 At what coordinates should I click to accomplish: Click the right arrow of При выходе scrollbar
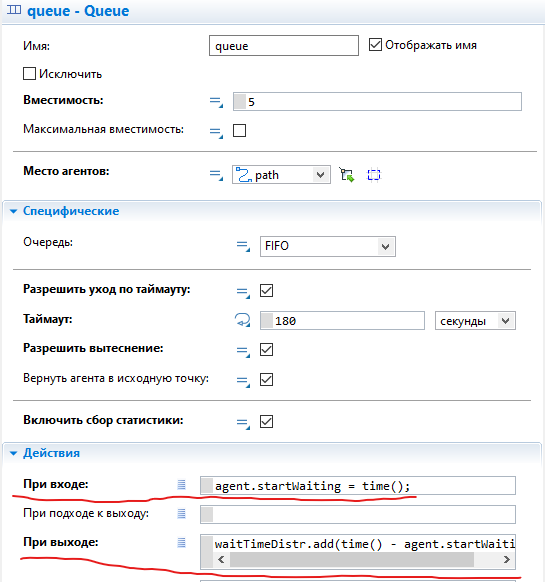point(506,559)
